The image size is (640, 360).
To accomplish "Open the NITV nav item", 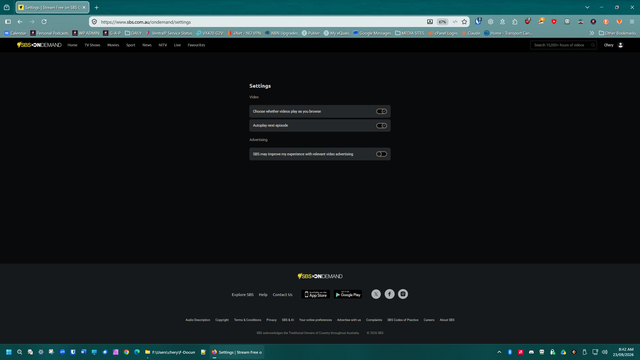I will click(162, 45).
